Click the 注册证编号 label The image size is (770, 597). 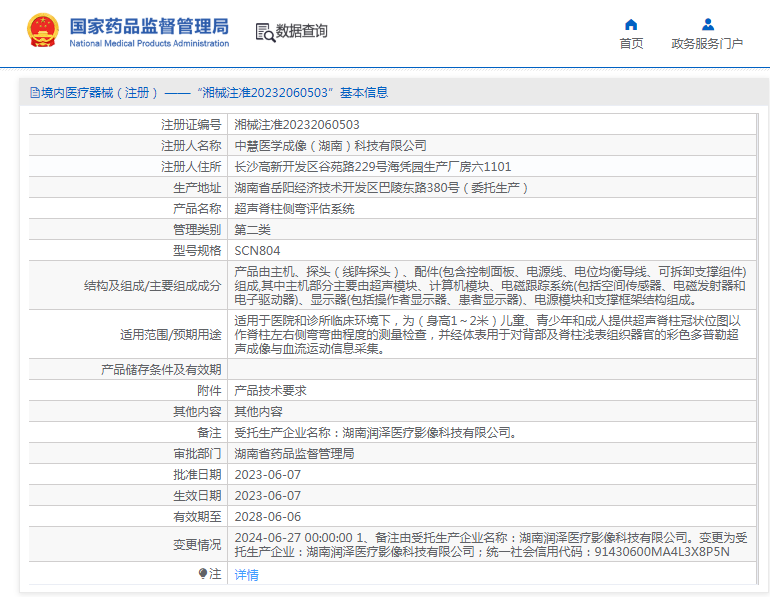click(x=191, y=125)
